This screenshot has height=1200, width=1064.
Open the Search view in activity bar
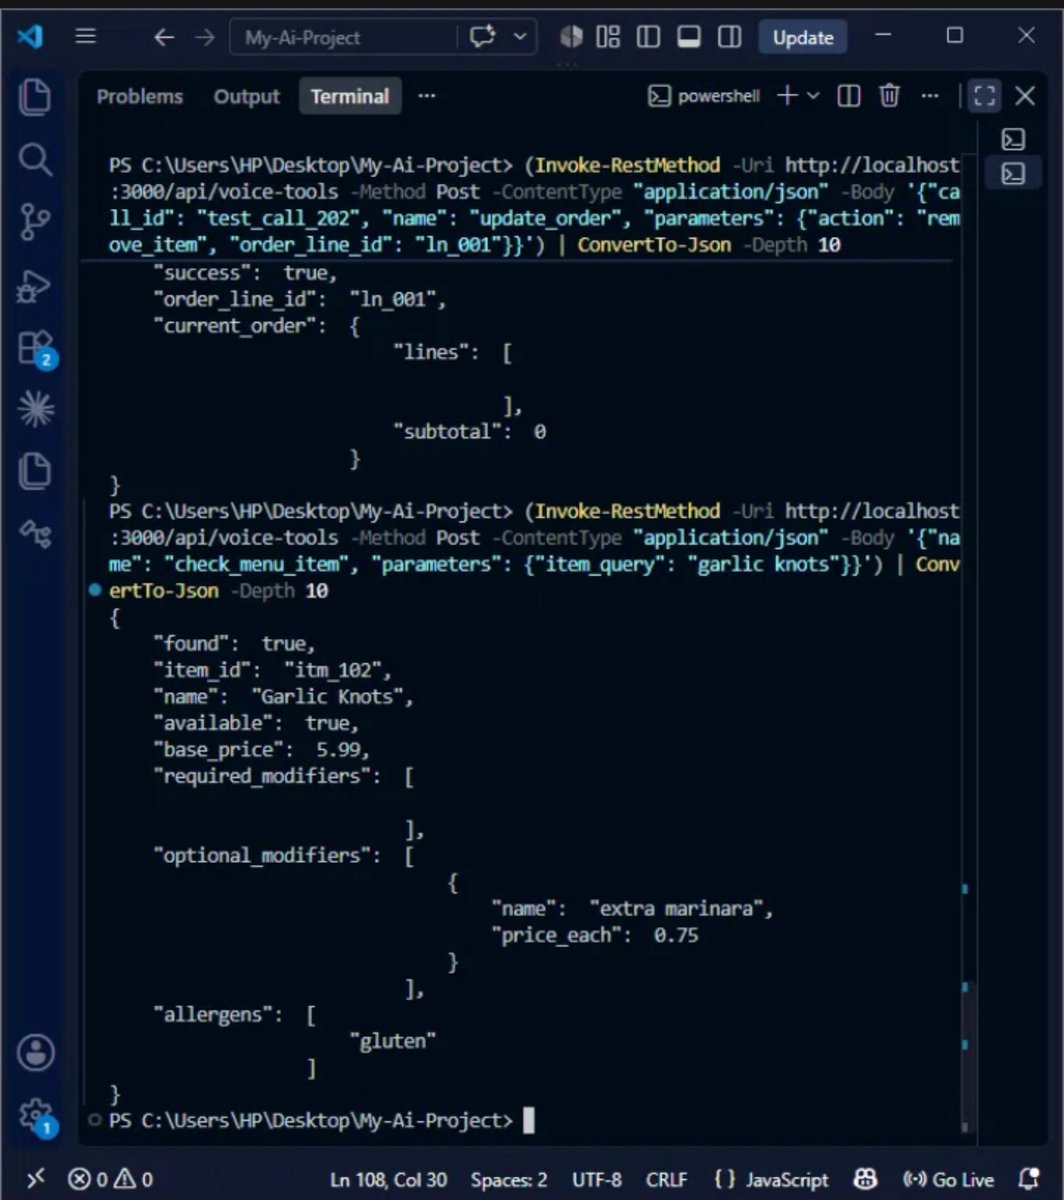click(x=35, y=159)
